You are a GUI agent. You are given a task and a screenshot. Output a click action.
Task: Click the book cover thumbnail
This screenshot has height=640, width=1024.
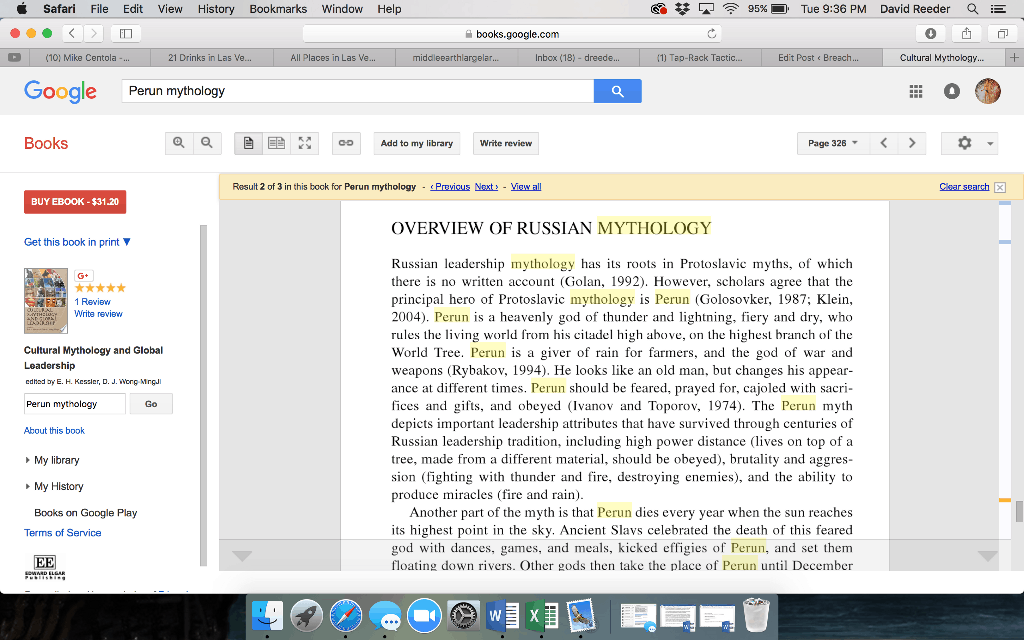[x=46, y=300]
